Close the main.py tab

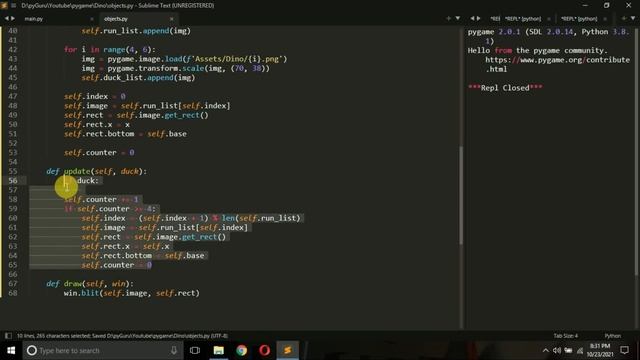91,19
